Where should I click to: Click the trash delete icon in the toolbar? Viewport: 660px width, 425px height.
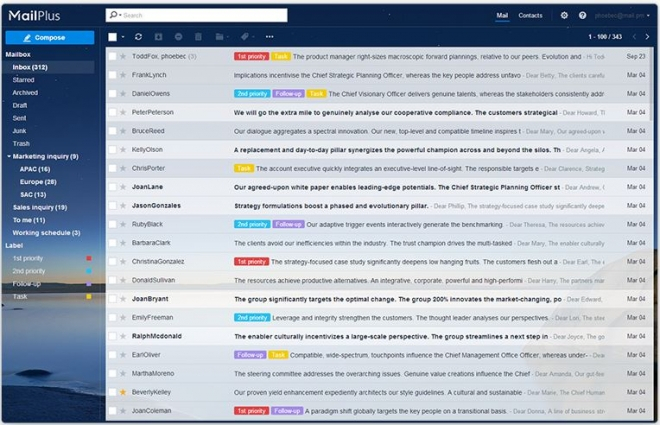[199, 37]
